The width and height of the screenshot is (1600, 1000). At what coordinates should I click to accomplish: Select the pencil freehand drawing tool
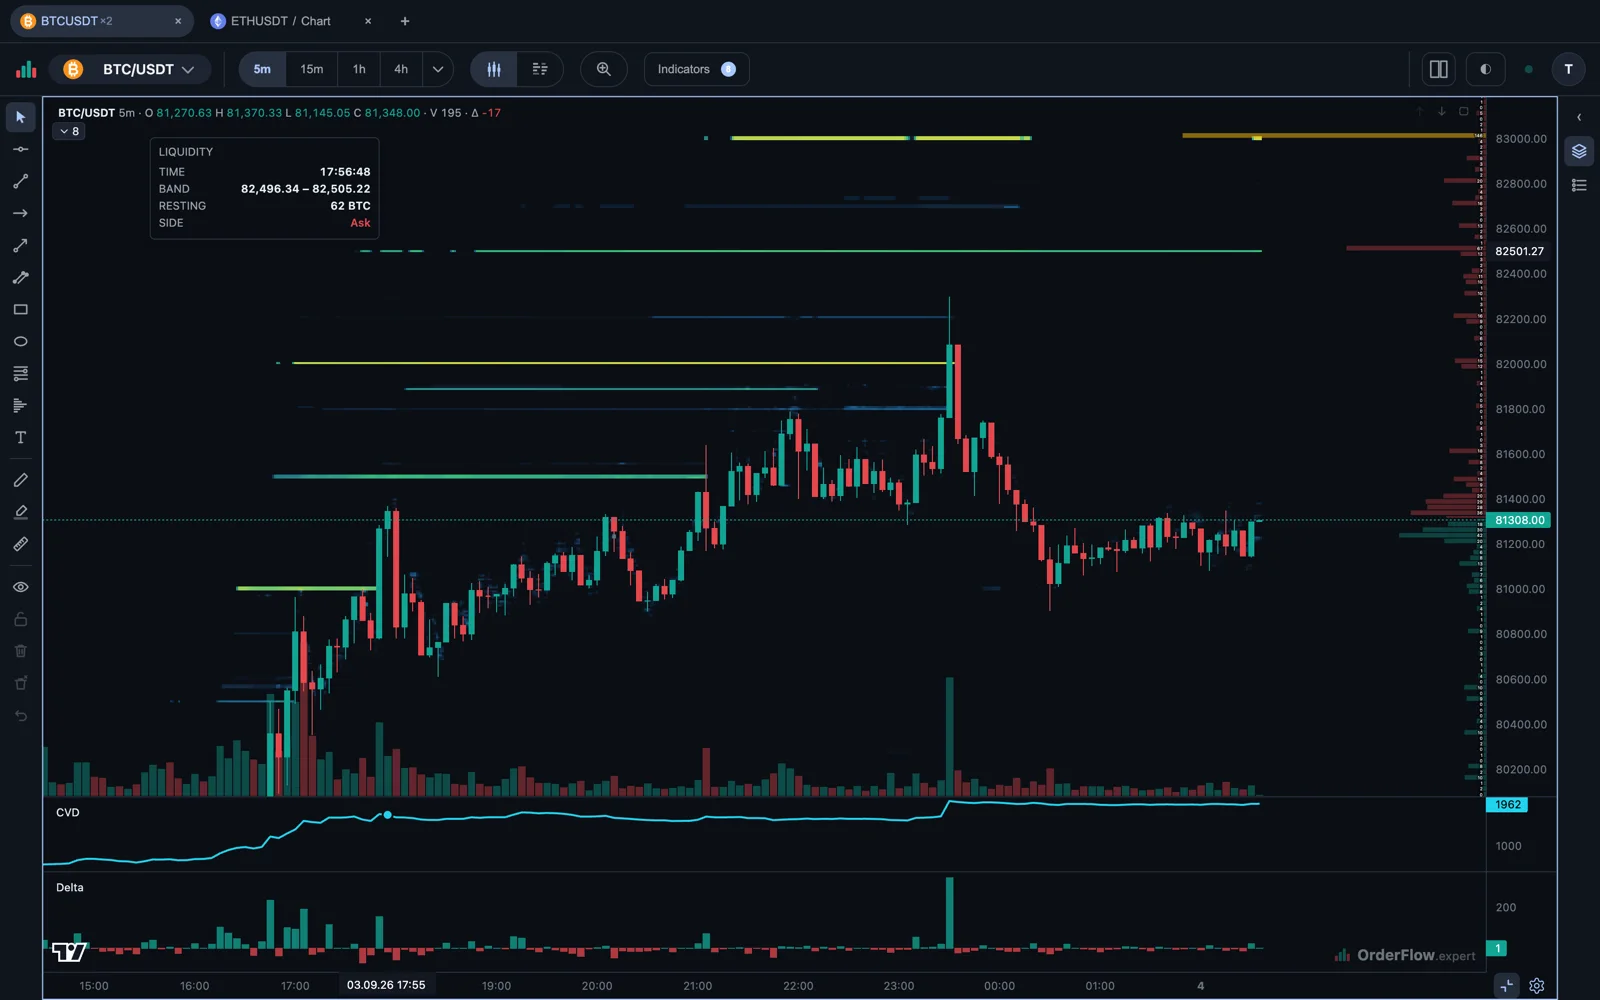point(20,480)
